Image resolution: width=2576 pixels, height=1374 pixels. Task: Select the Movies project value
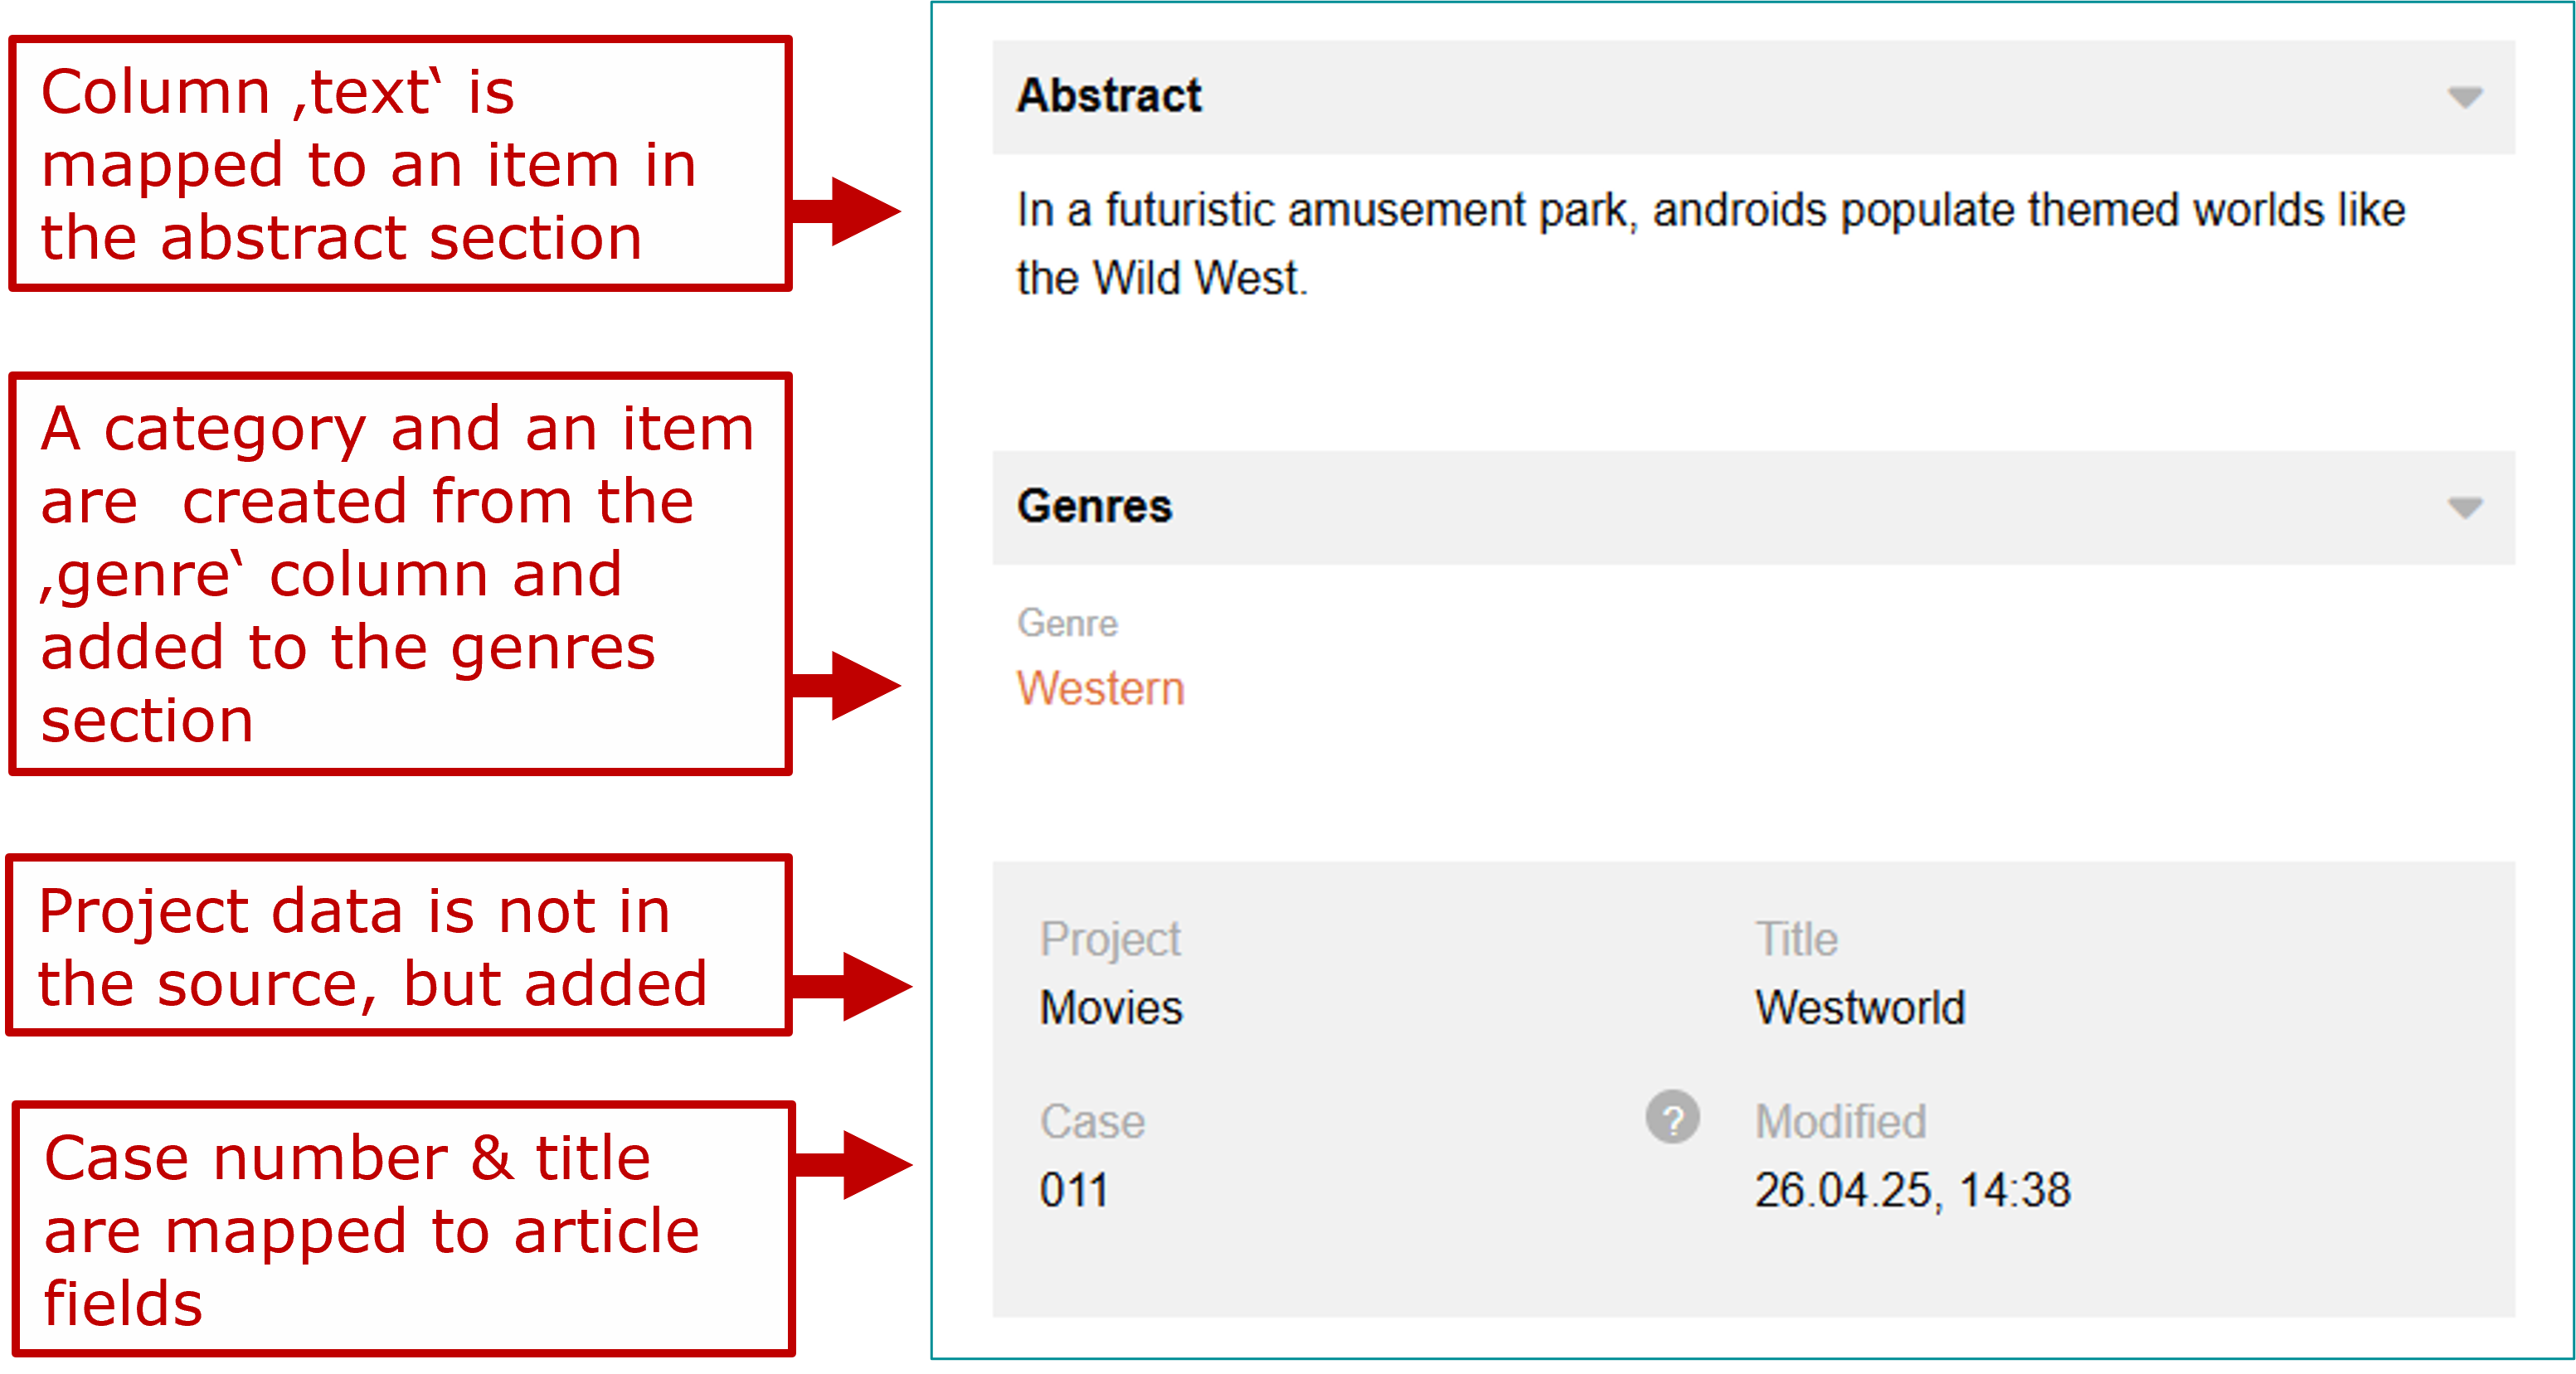(x=1111, y=1007)
